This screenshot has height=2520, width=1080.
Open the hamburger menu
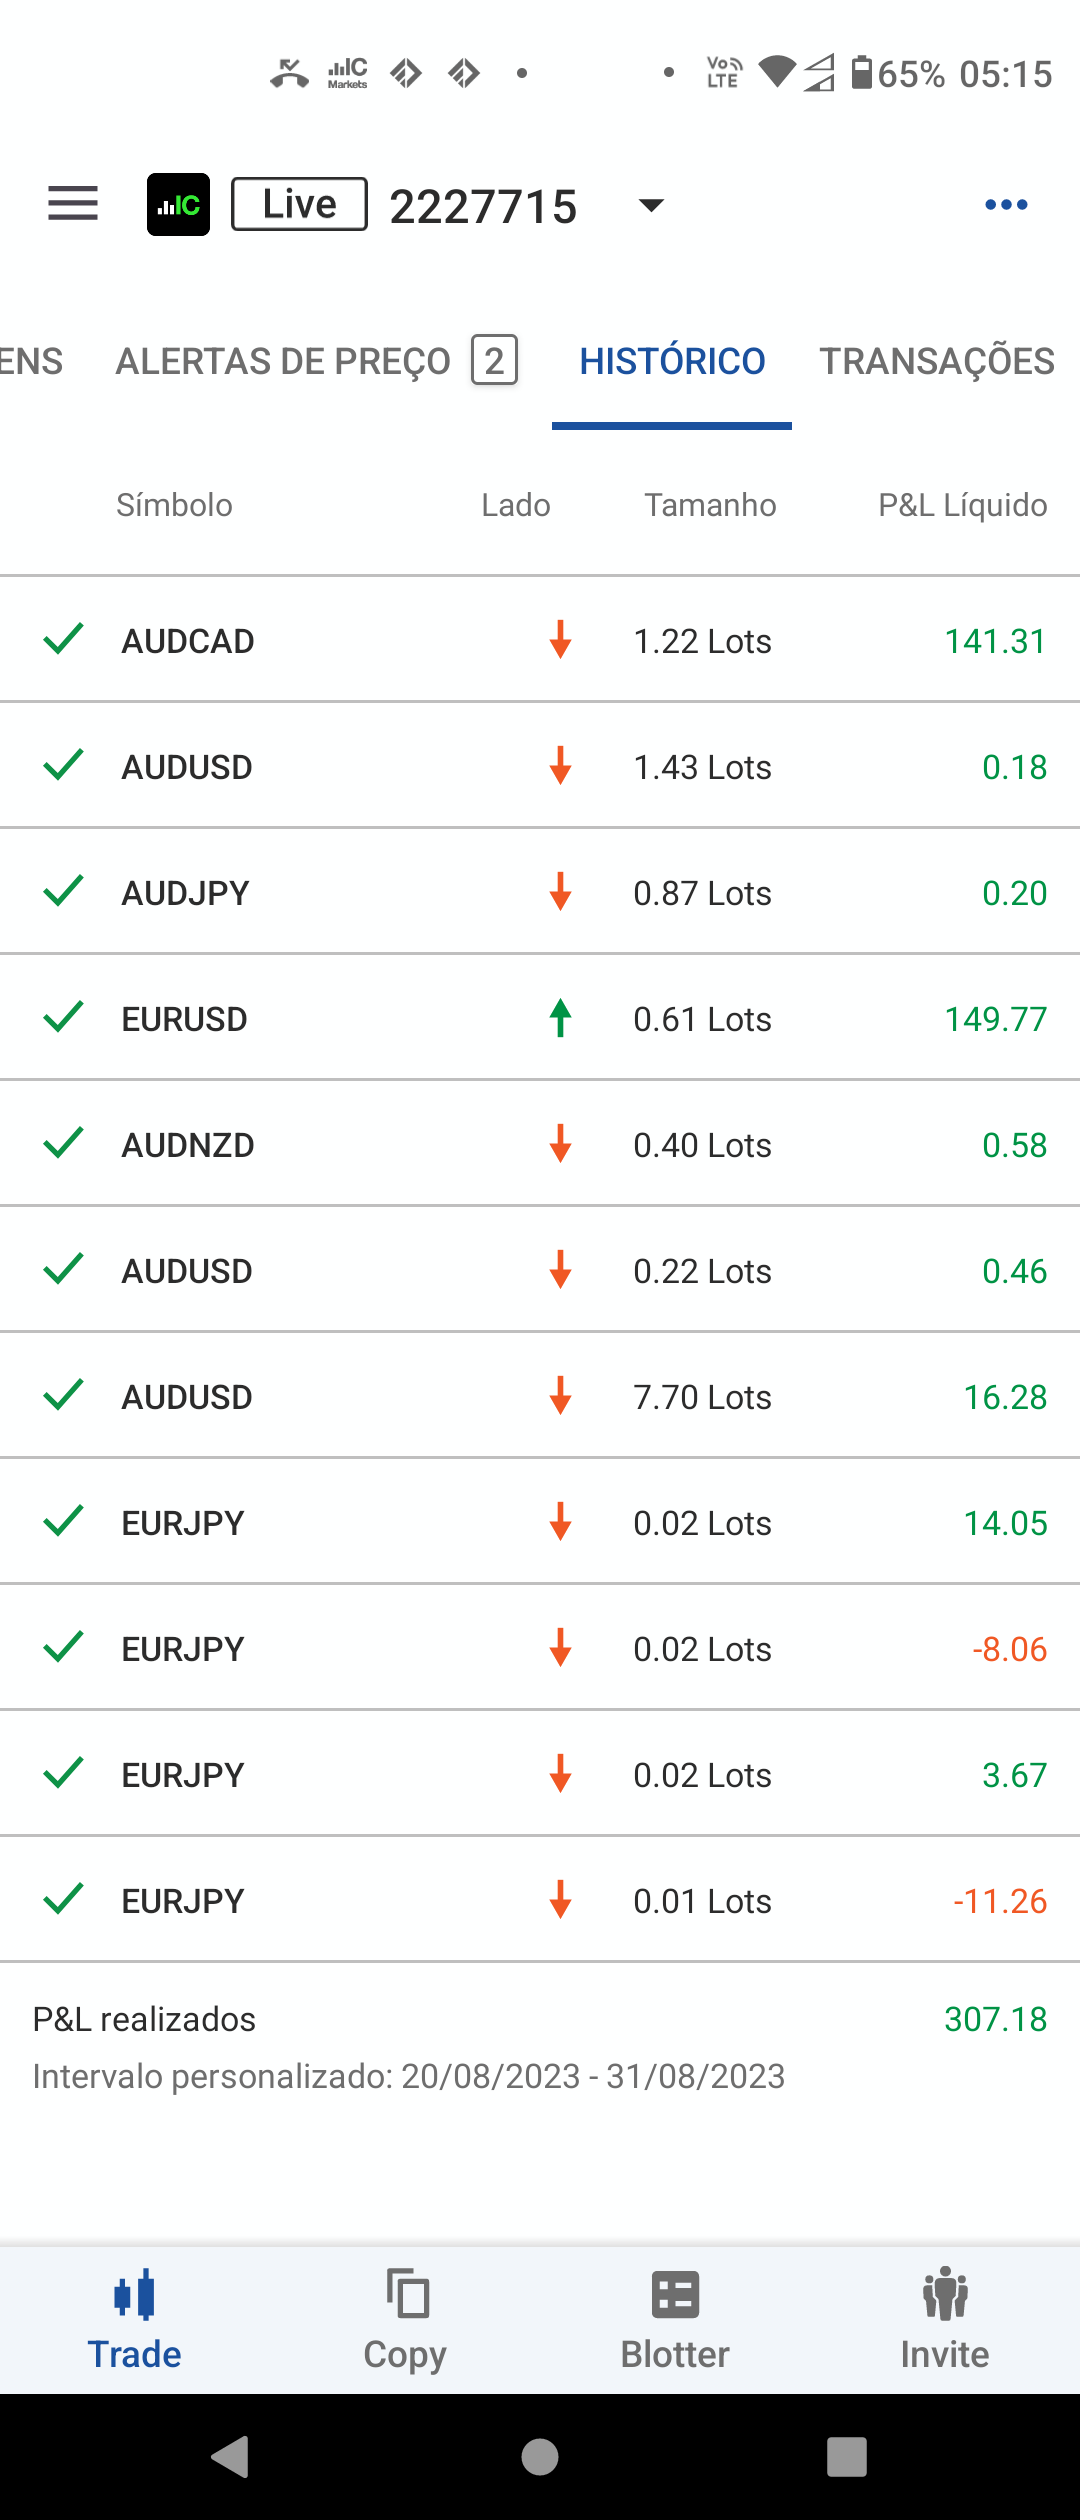coord(73,204)
